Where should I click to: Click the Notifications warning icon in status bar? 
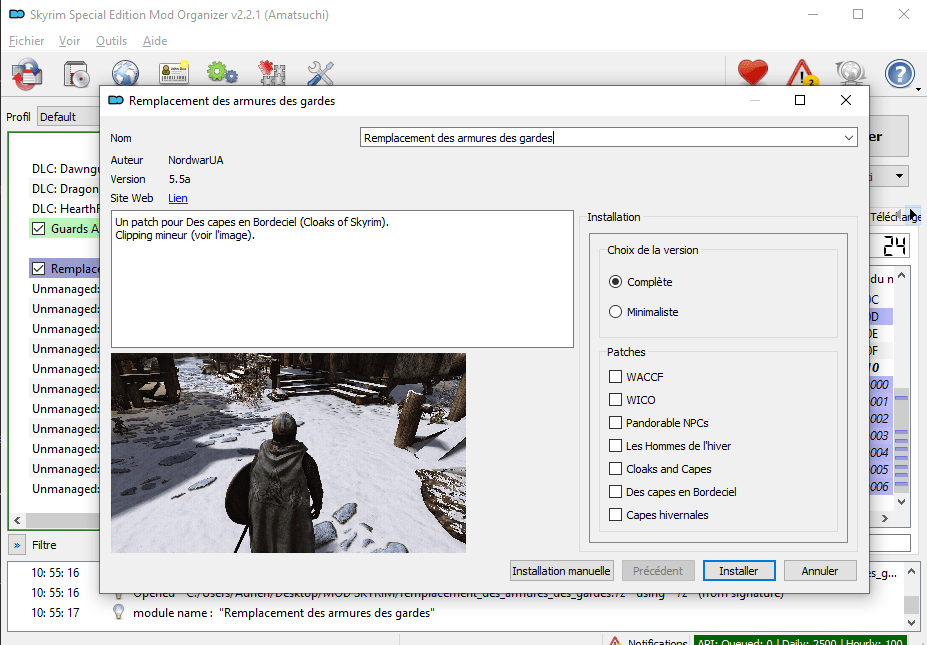(615, 641)
